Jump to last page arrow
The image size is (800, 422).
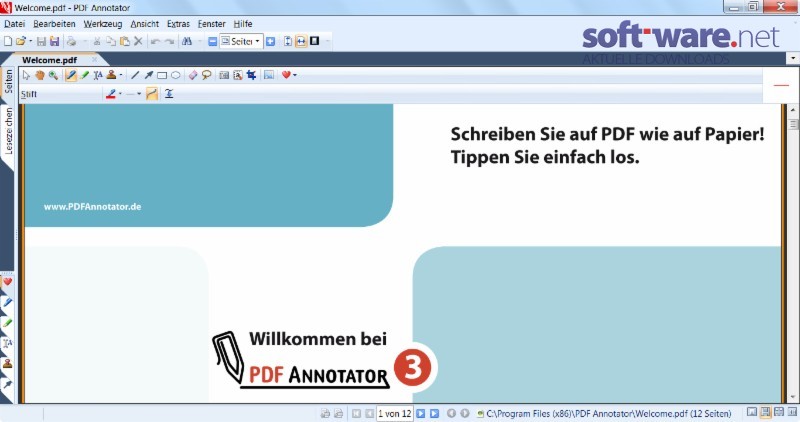click(434, 413)
